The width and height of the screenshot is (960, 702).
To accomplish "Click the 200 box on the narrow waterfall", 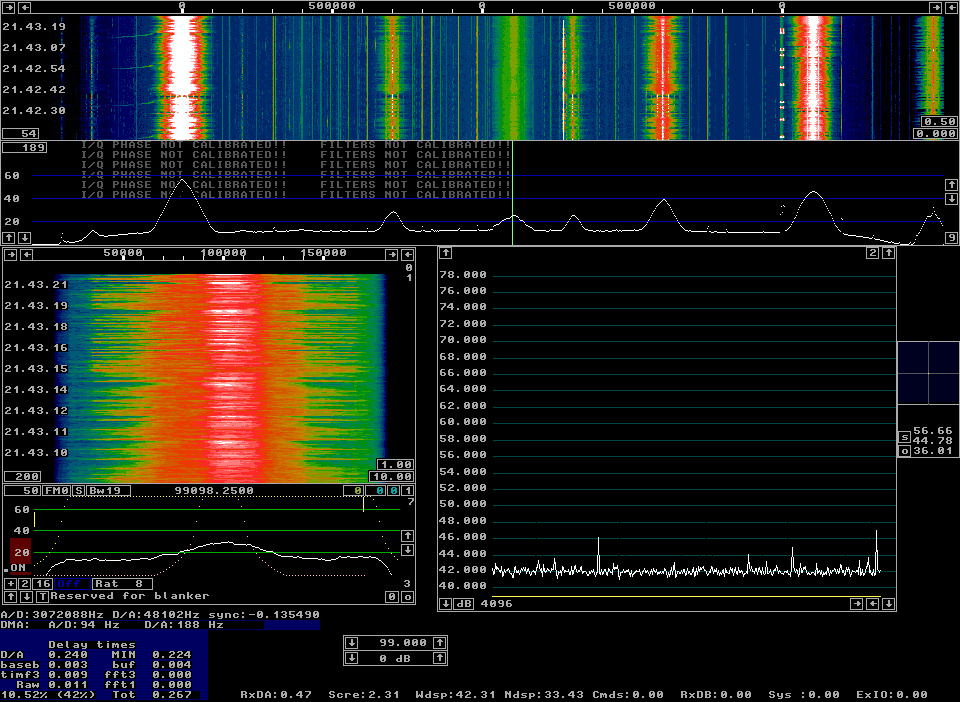I will point(23,476).
